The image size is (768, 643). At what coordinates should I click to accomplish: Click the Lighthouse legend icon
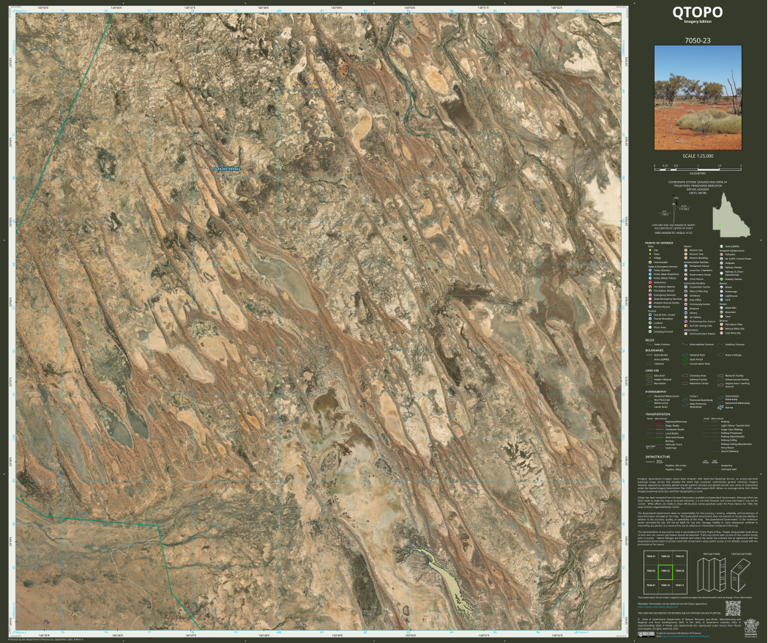tap(721, 296)
